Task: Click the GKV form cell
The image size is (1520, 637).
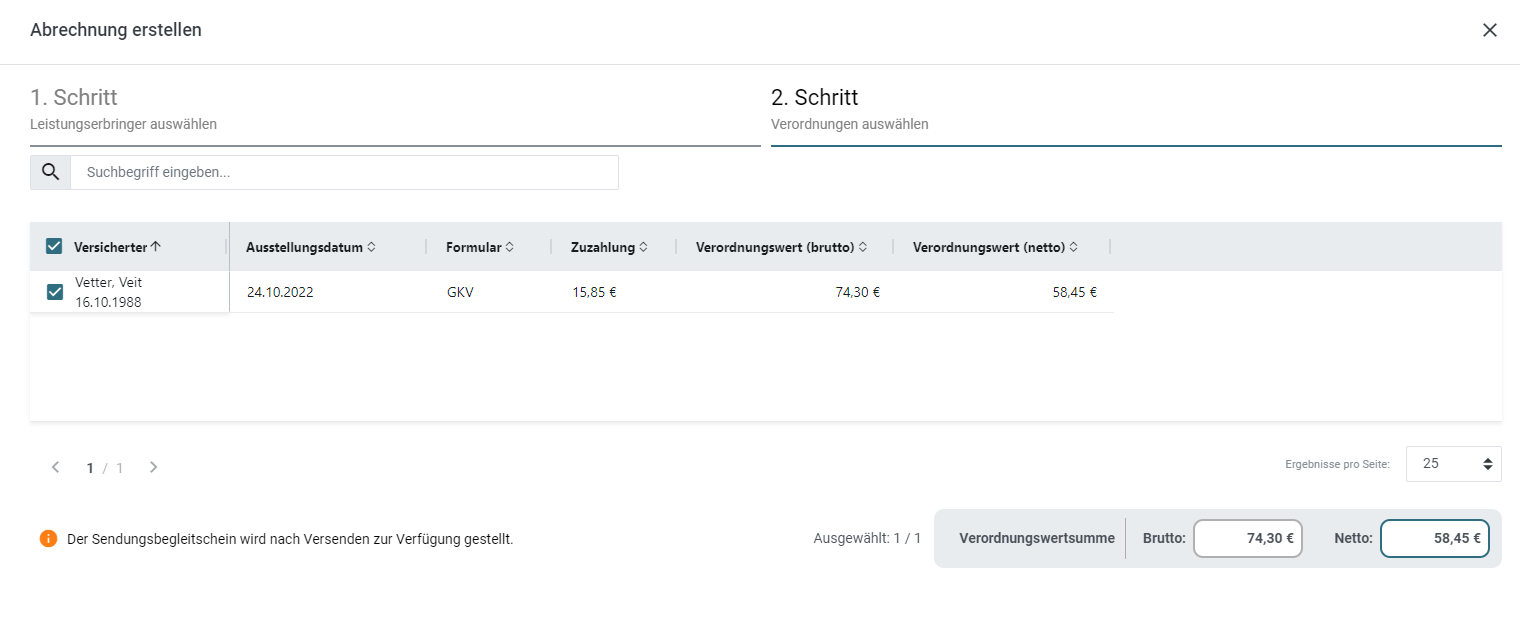Action: pos(460,293)
